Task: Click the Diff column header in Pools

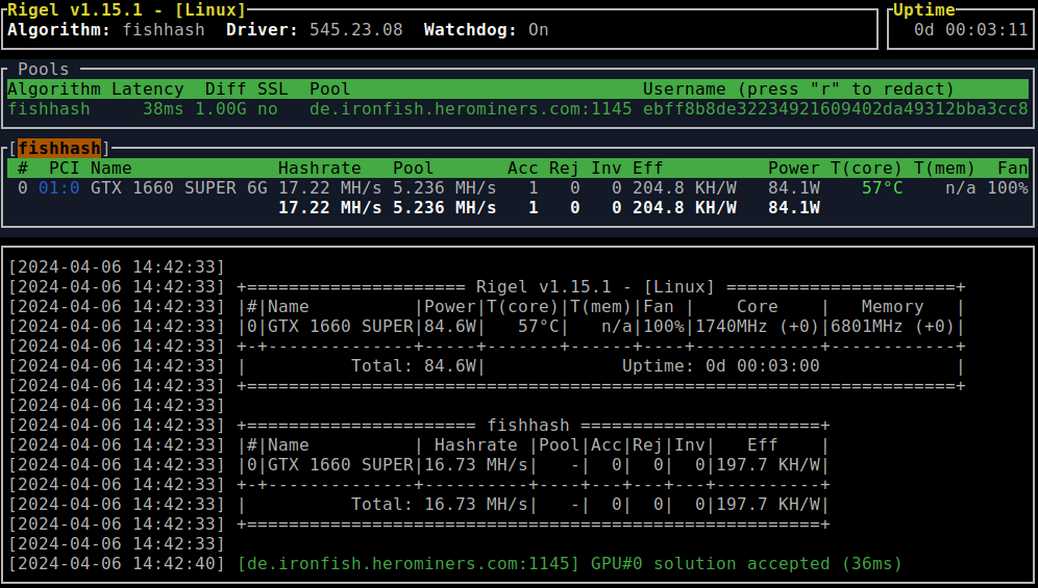Action: coord(225,89)
